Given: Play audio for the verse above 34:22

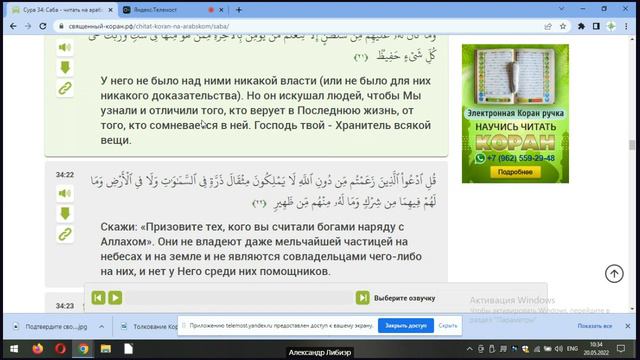Looking at the screenshot, I should point(65,47).
